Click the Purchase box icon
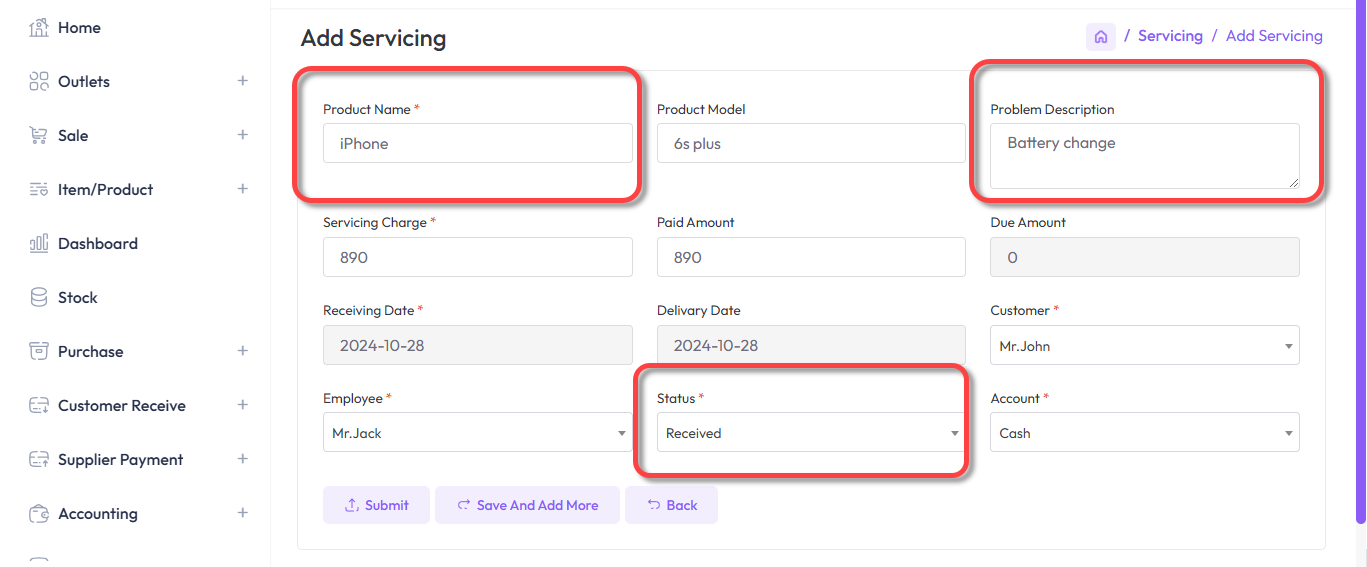Viewport: 1367px width, 567px height. tap(39, 352)
